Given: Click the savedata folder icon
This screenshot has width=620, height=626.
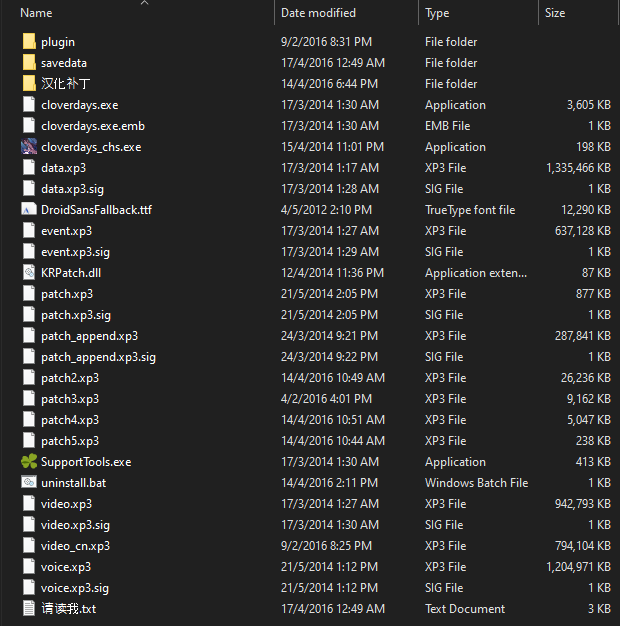Looking at the screenshot, I should 28,63.
